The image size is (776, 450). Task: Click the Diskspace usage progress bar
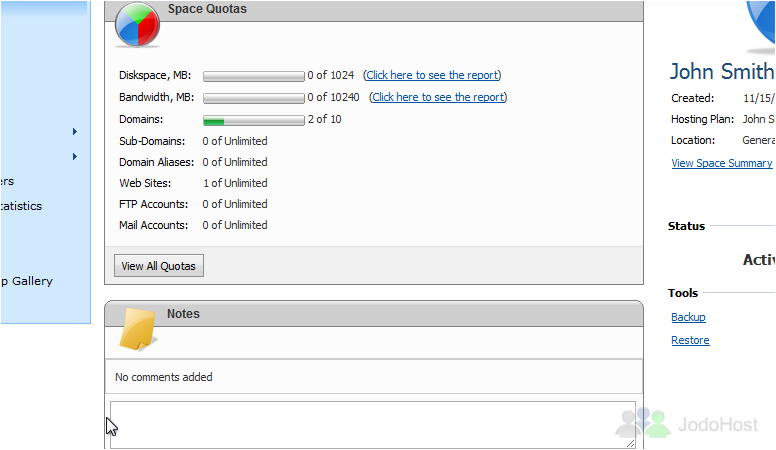(x=254, y=76)
